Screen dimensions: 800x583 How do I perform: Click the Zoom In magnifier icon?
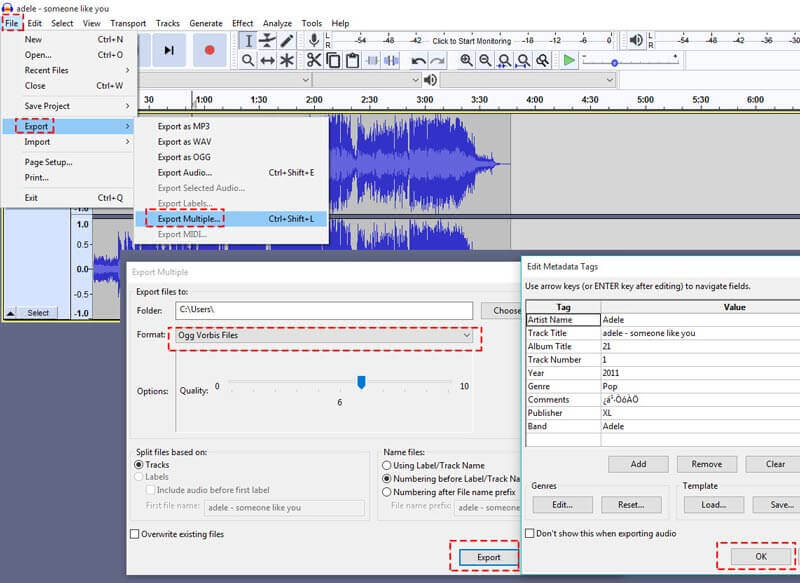pyautogui.click(x=466, y=61)
